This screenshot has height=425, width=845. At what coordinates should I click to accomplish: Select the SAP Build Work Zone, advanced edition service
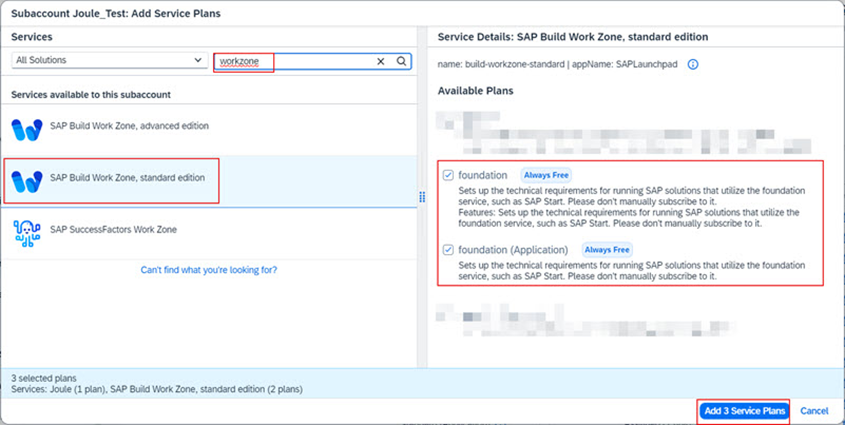point(129,126)
